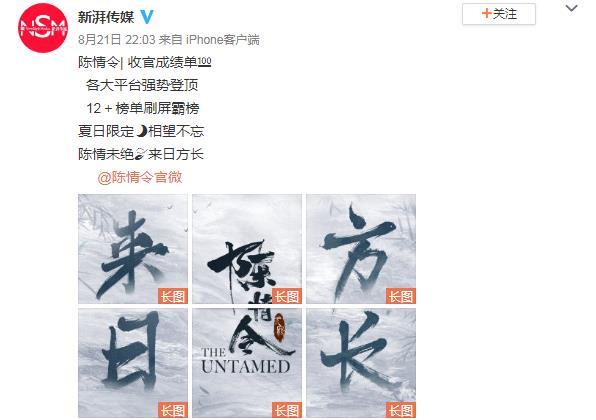Open The Untamed logo thumbnail
Screen dimensions: 596x420
pyautogui.click(x=247, y=363)
